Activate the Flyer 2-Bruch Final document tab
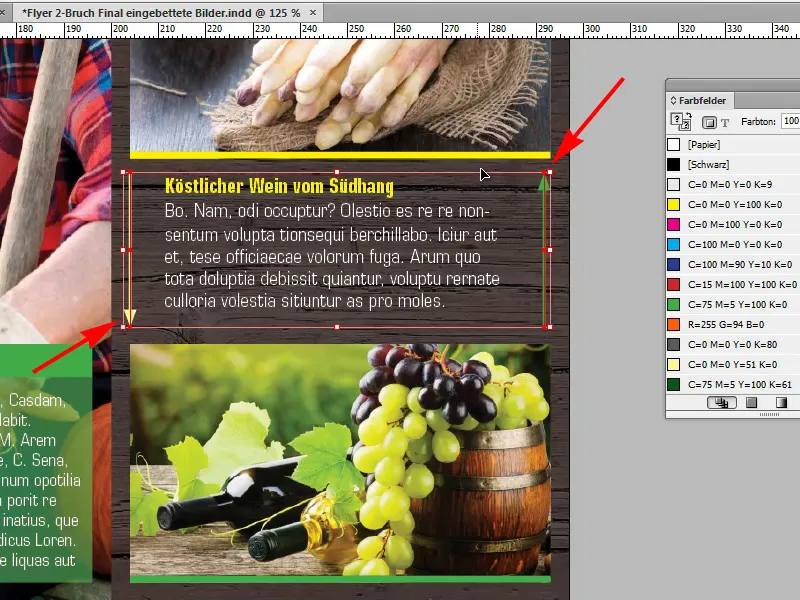 click(x=161, y=13)
